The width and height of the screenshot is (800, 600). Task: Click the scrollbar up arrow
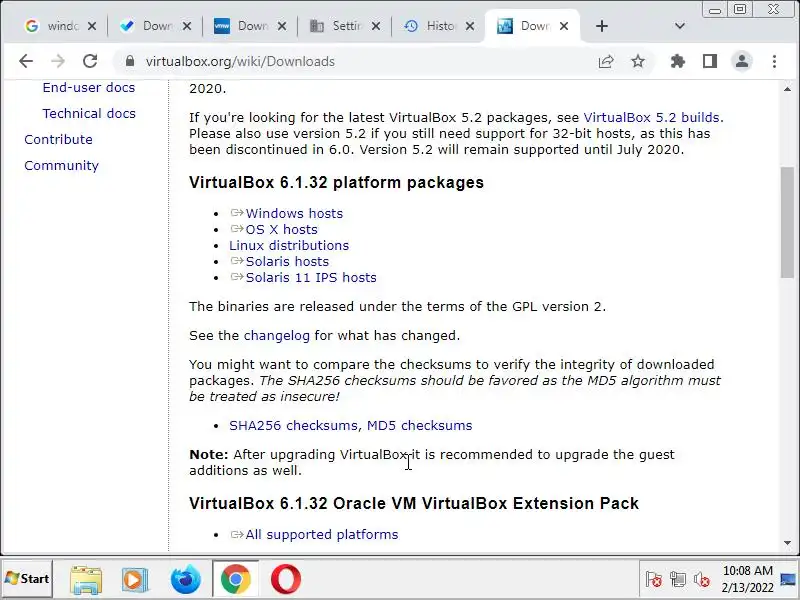[x=787, y=89]
